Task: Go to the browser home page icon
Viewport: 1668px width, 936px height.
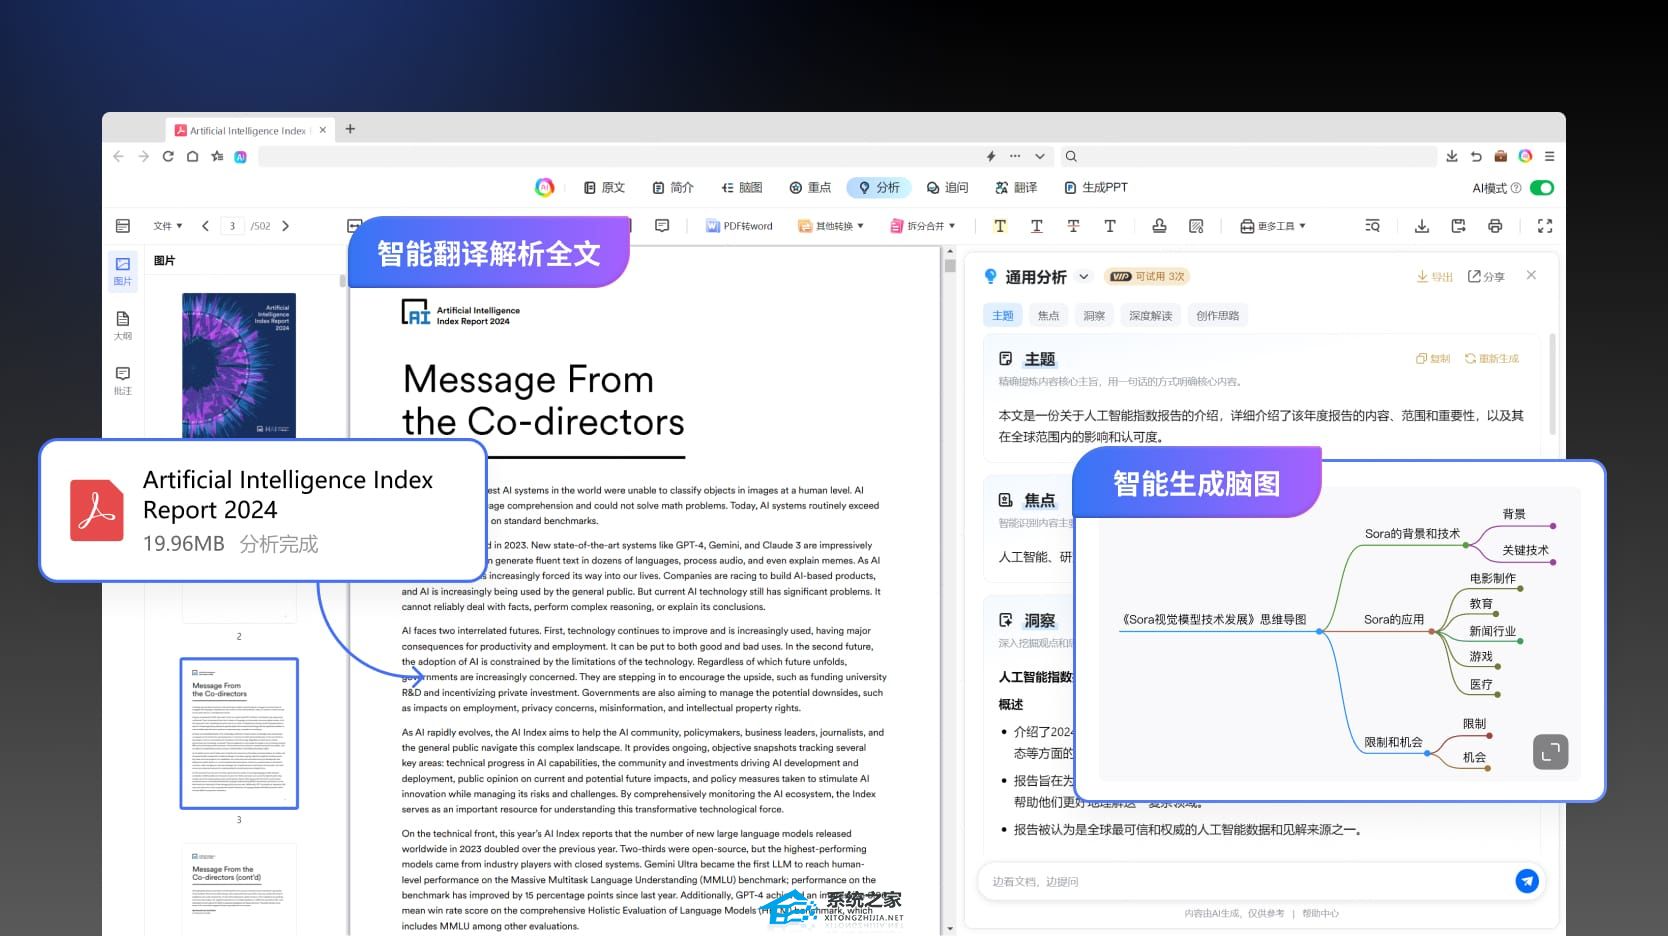Action: pyautogui.click(x=192, y=156)
